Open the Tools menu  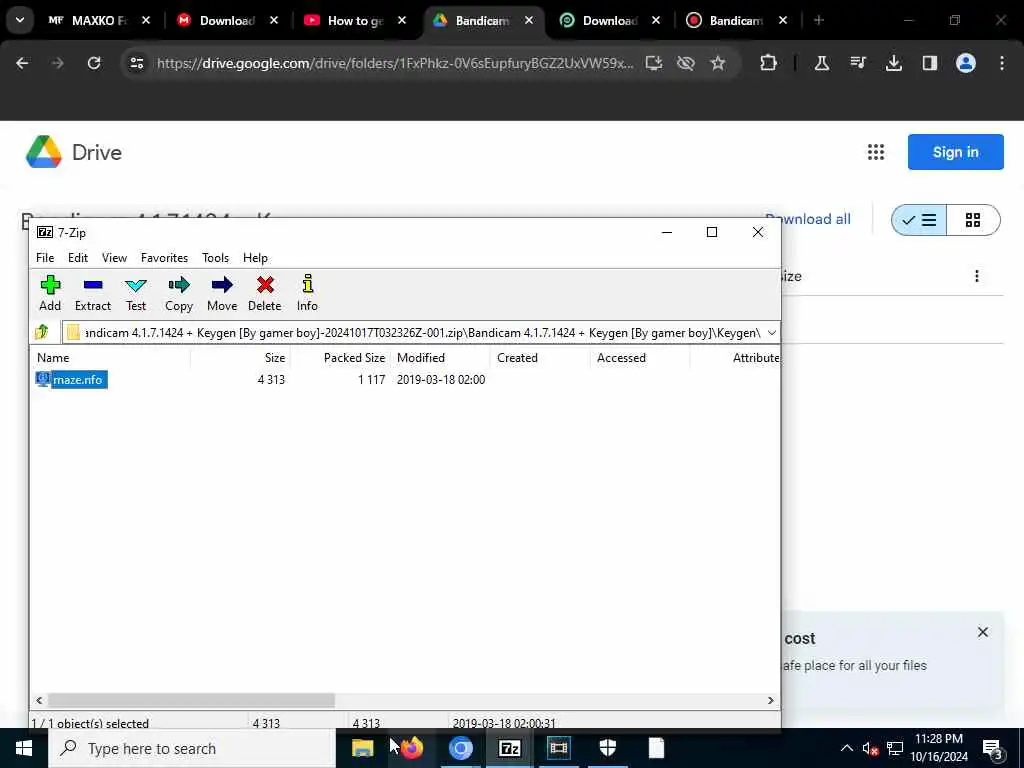click(x=216, y=258)
